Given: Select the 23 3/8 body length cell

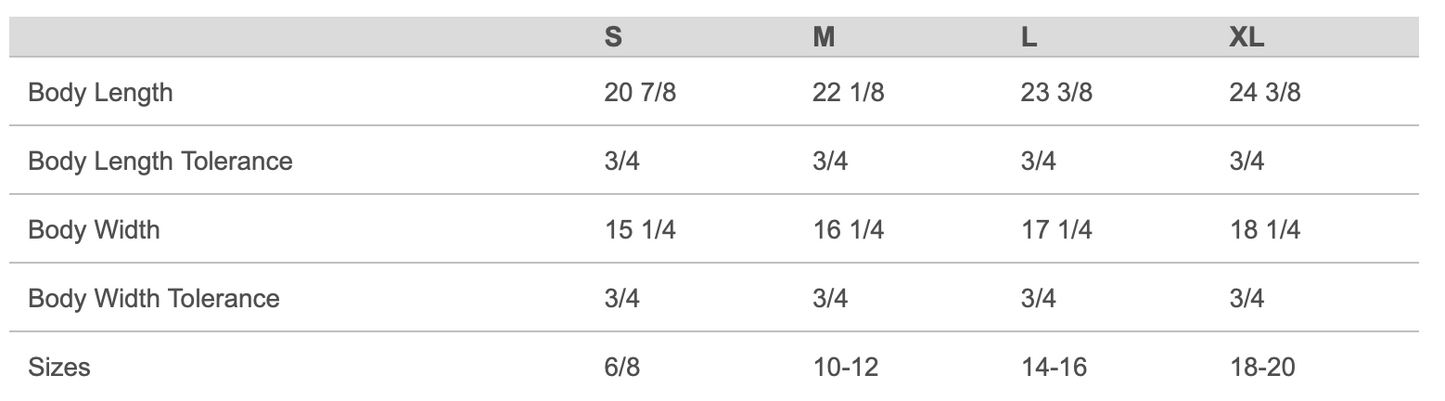Looking at the screenshot, I should [1056, 93].
